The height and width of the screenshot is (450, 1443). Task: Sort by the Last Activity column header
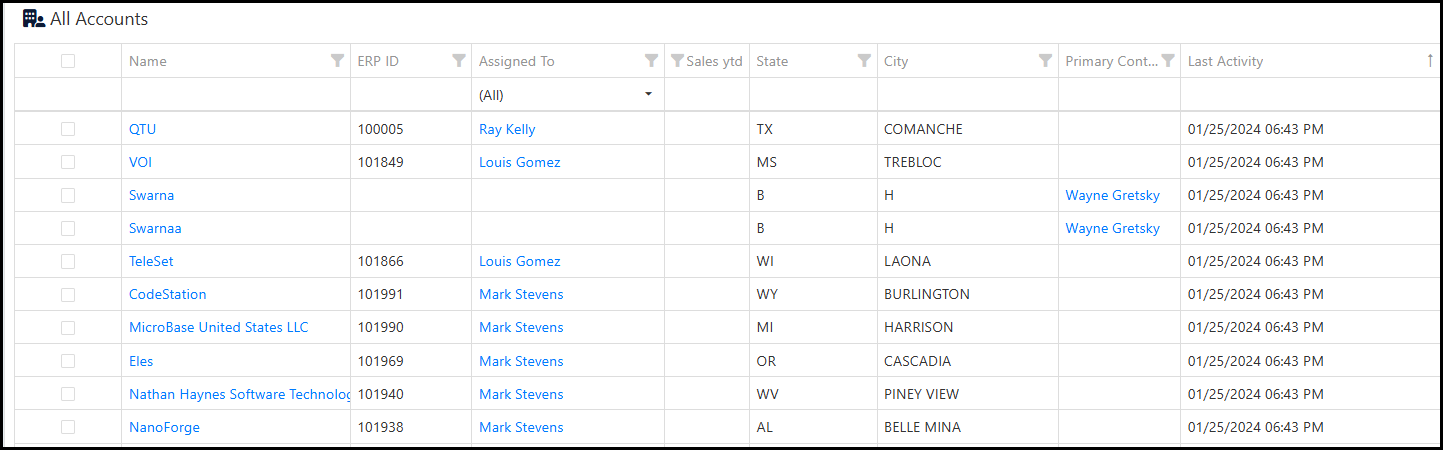click(x=1225, y=61)
